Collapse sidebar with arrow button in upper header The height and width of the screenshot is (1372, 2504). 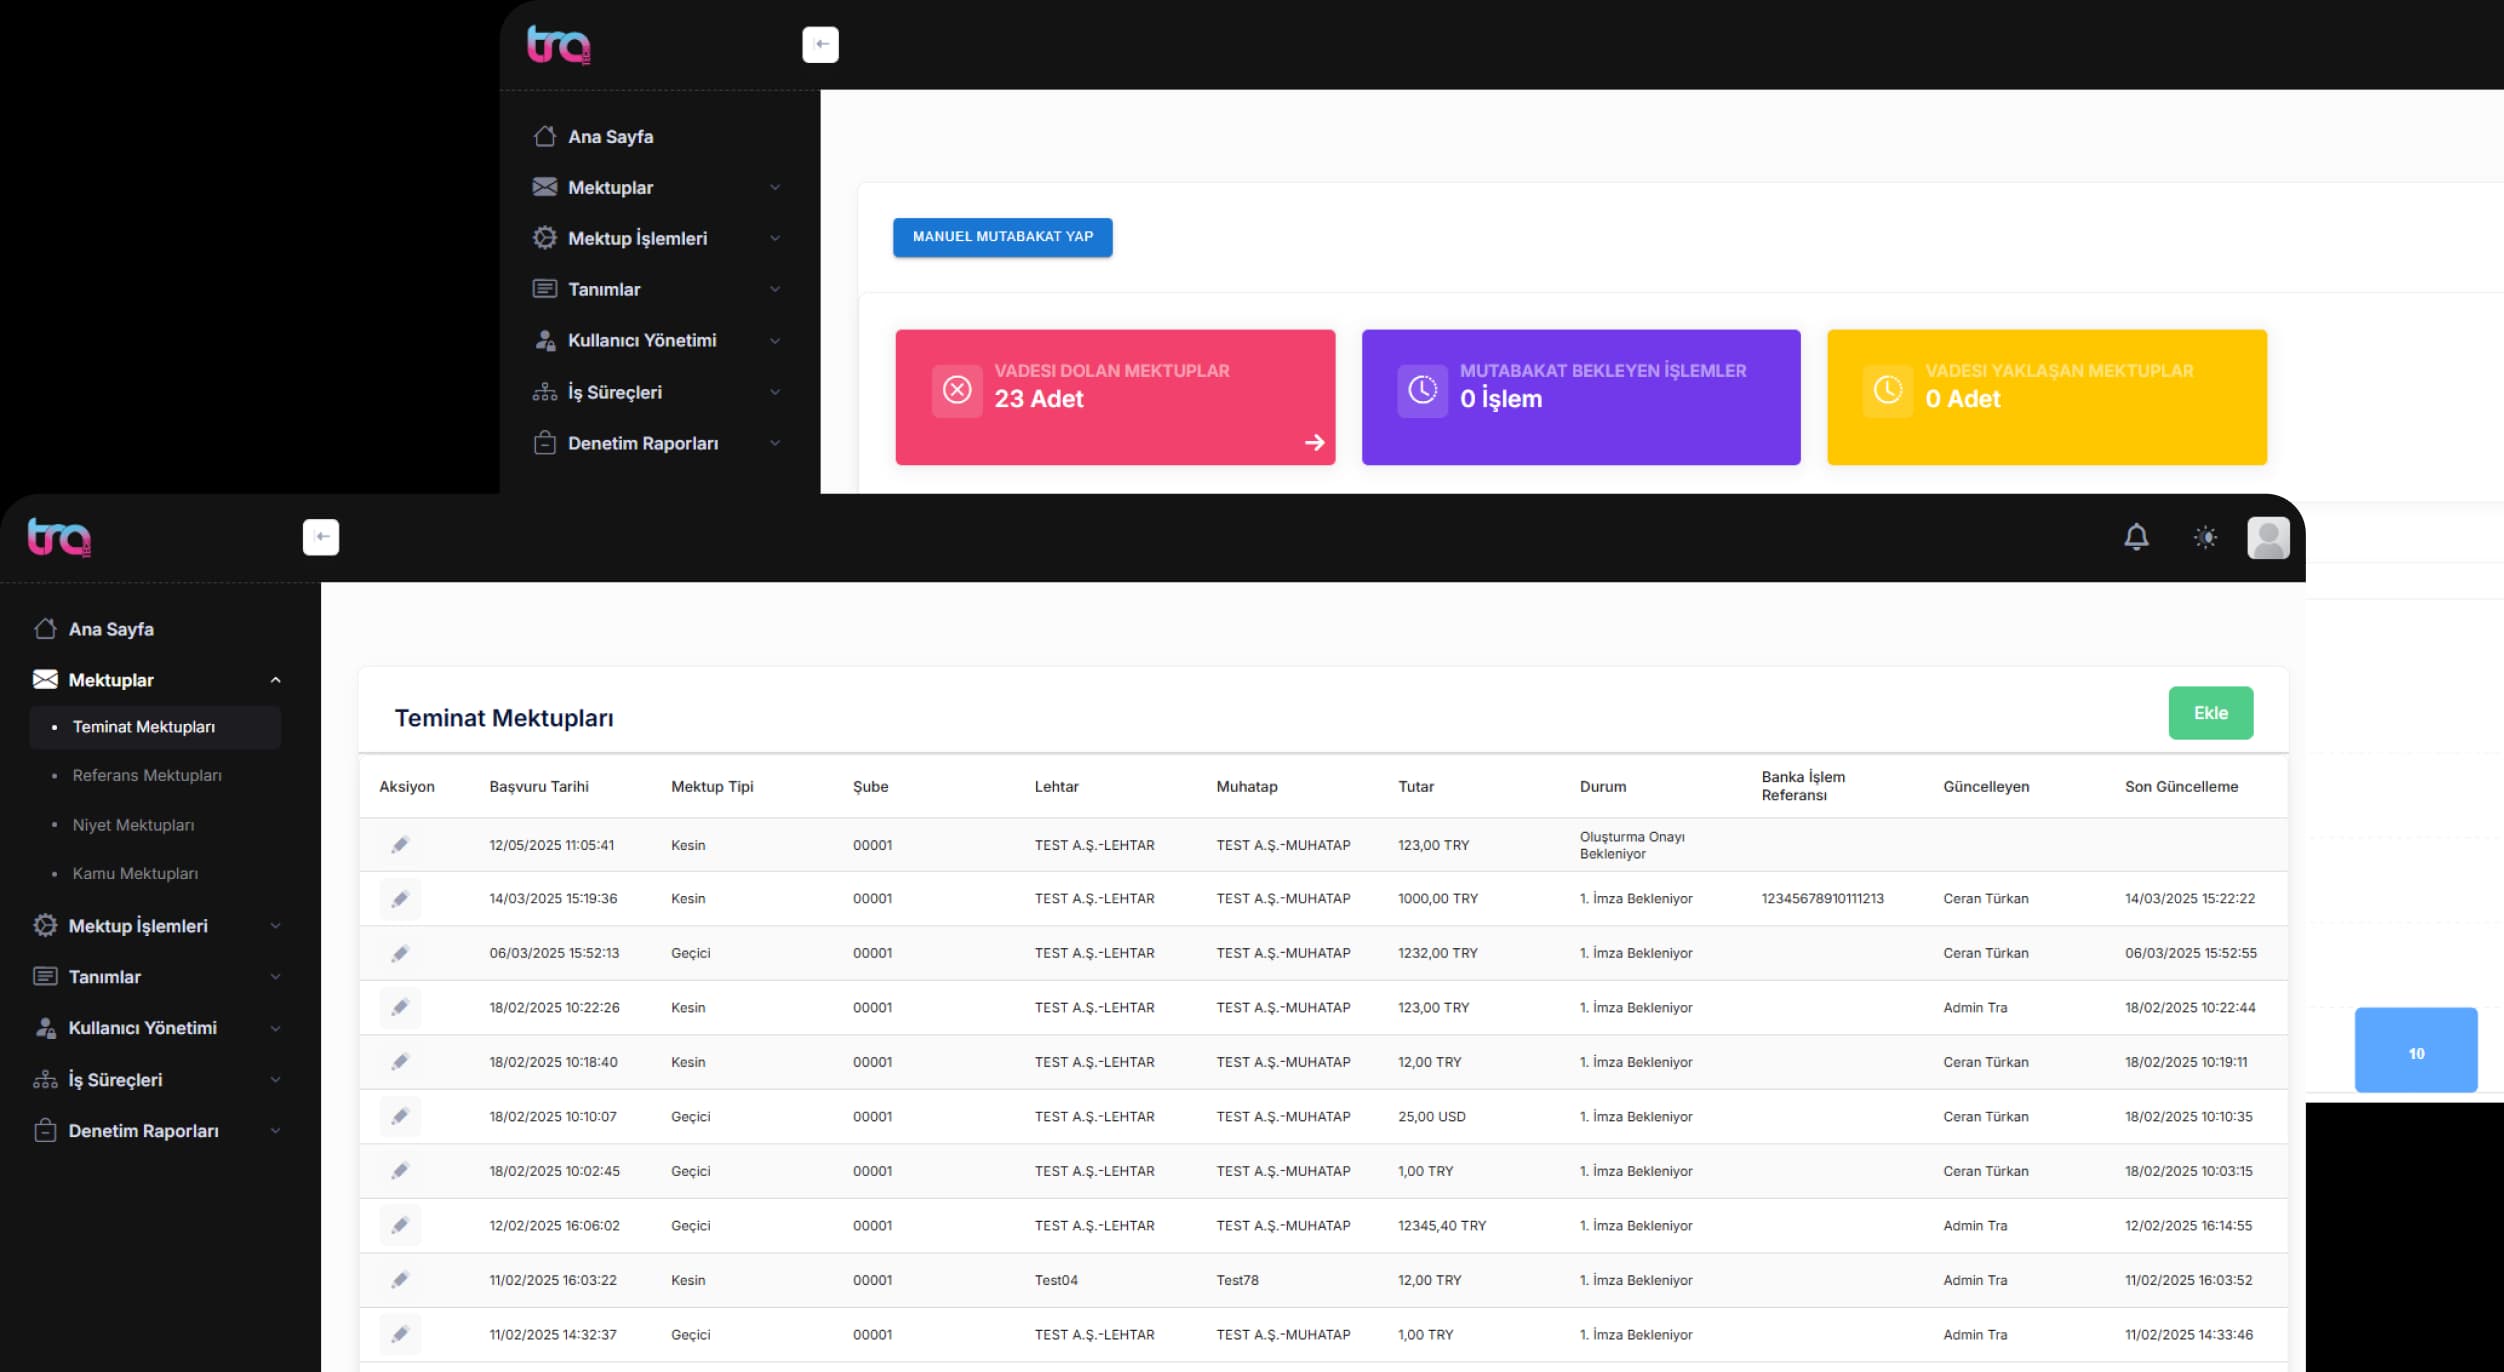click(820, 44)
